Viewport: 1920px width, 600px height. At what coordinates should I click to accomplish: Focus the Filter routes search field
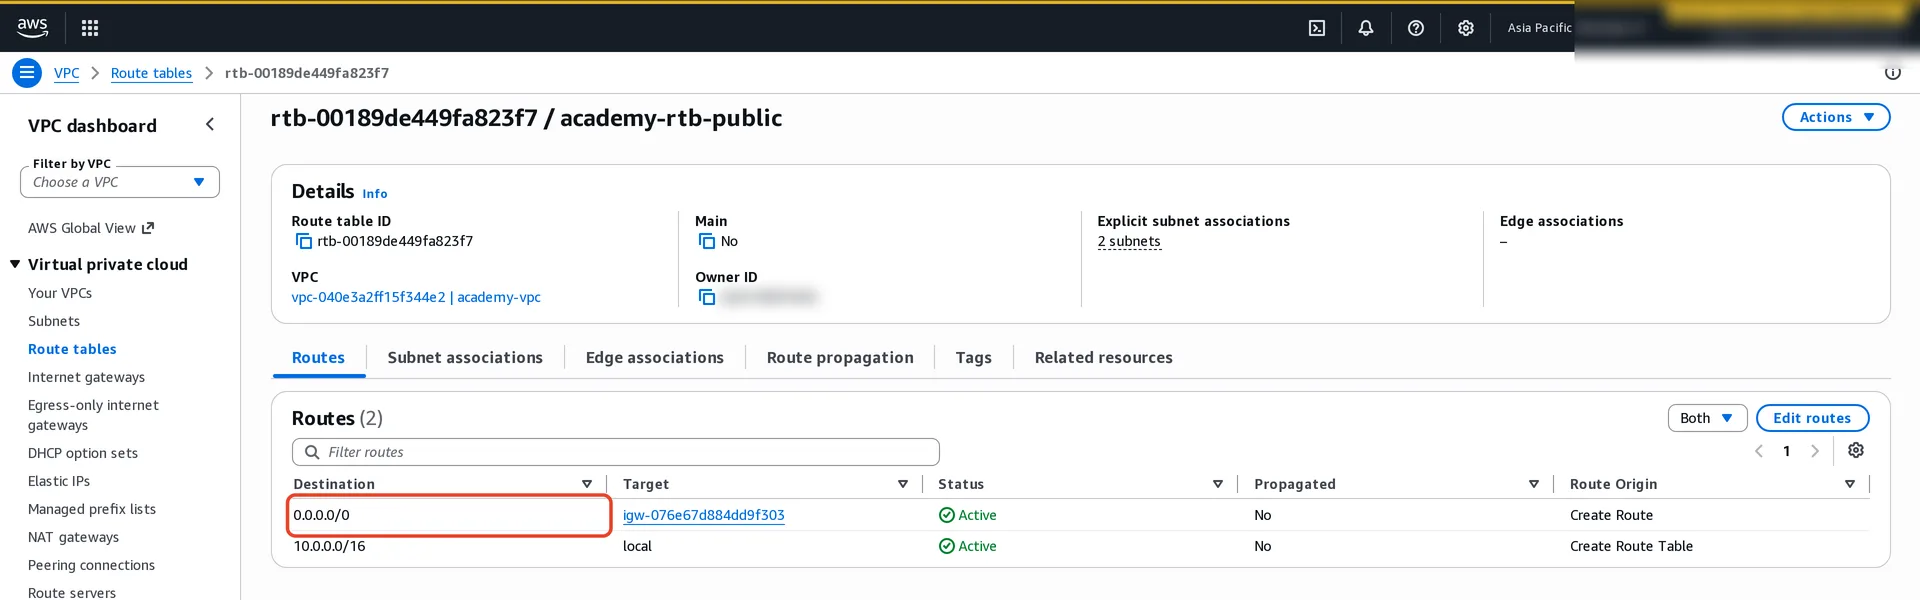click(x=616, y=452)
